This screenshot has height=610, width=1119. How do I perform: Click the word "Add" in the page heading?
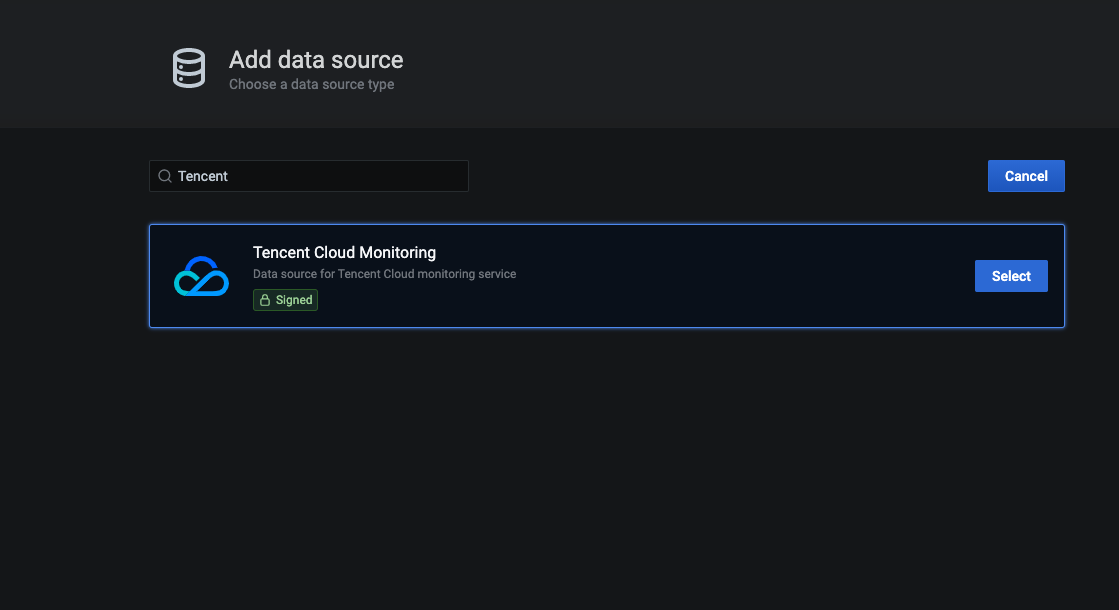click(x=247, y=60)
